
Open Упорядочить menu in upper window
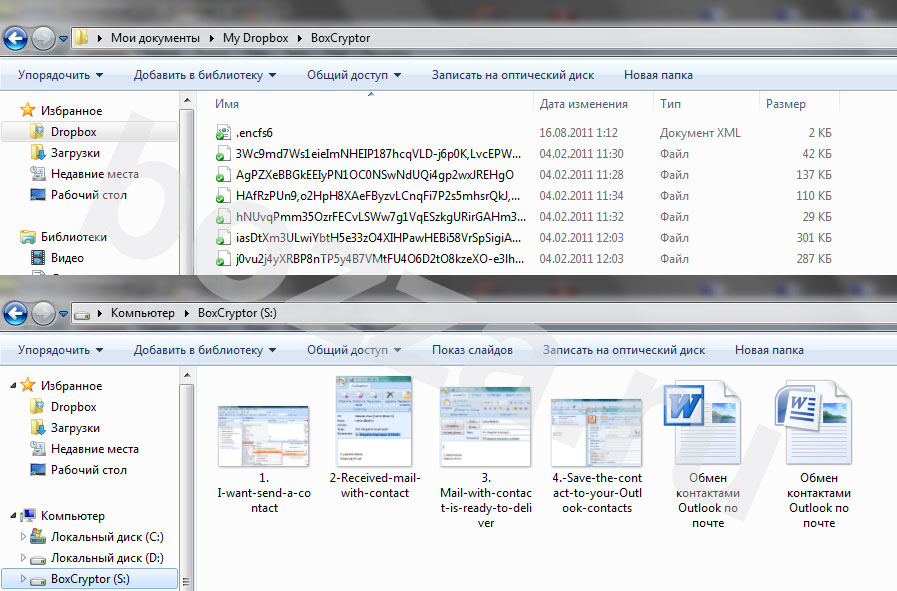click(60, 75)
